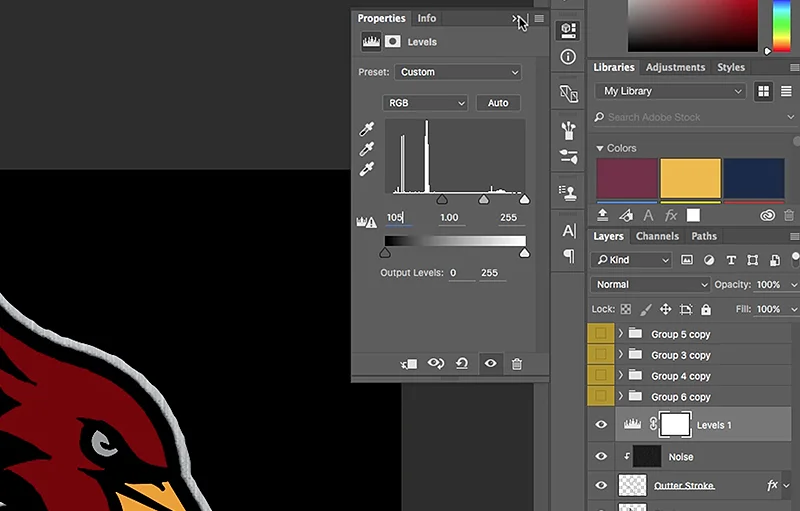The width and height of the screenshot is (800, 511).
Task: Open the Tool Presets stamp icon in dock
Action: 568,192
